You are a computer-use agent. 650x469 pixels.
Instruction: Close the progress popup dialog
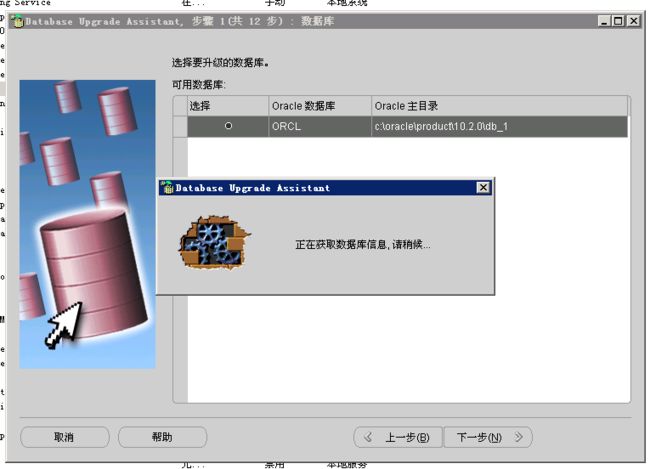[x=483, y=187]
